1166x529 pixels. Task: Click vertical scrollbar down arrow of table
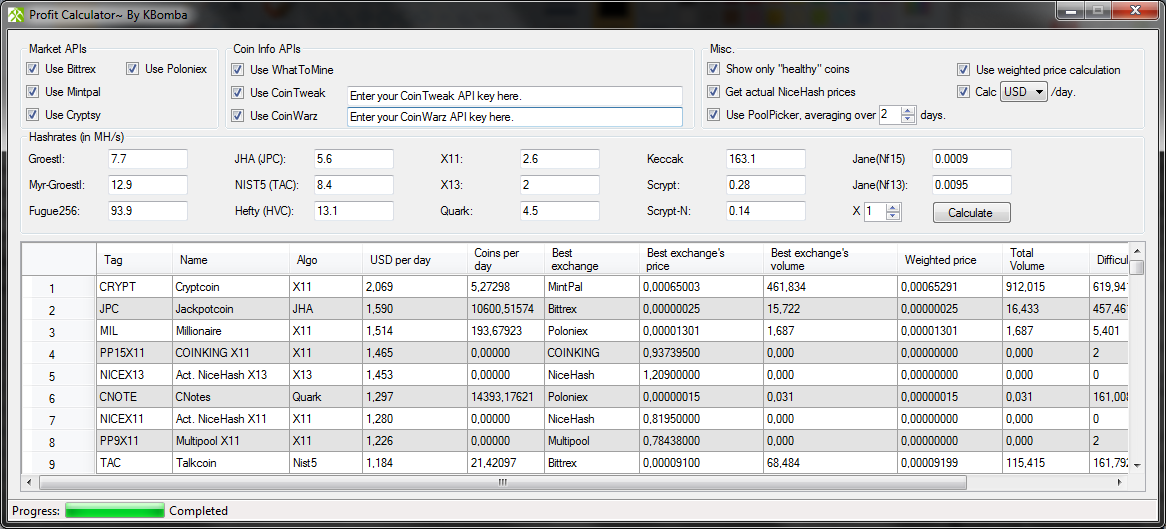click(1137, 465)
